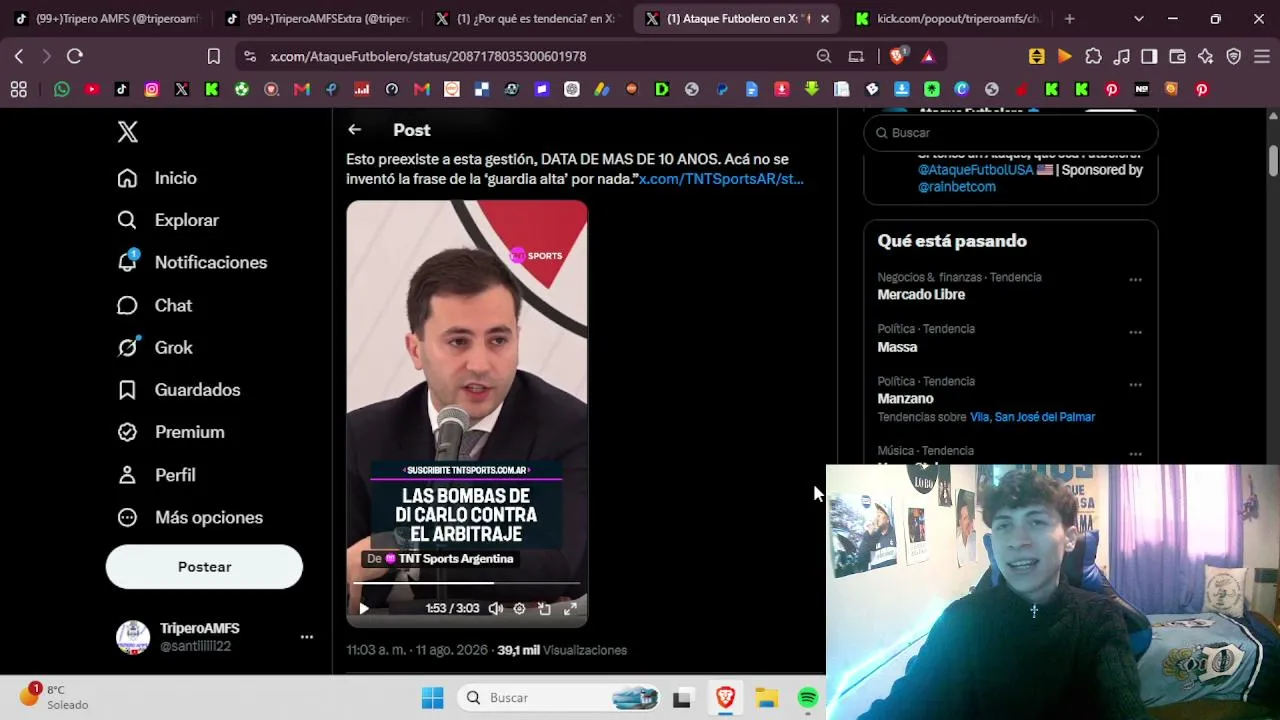
Task: Open the Mercado Libre trend
Action: click(921, 295)
